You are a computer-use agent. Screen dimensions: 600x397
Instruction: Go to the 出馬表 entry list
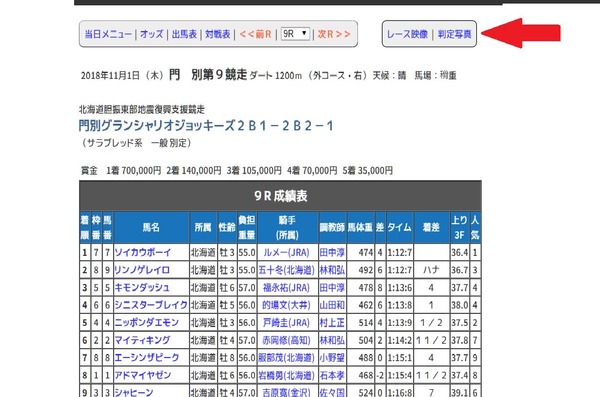coord(184,34)
